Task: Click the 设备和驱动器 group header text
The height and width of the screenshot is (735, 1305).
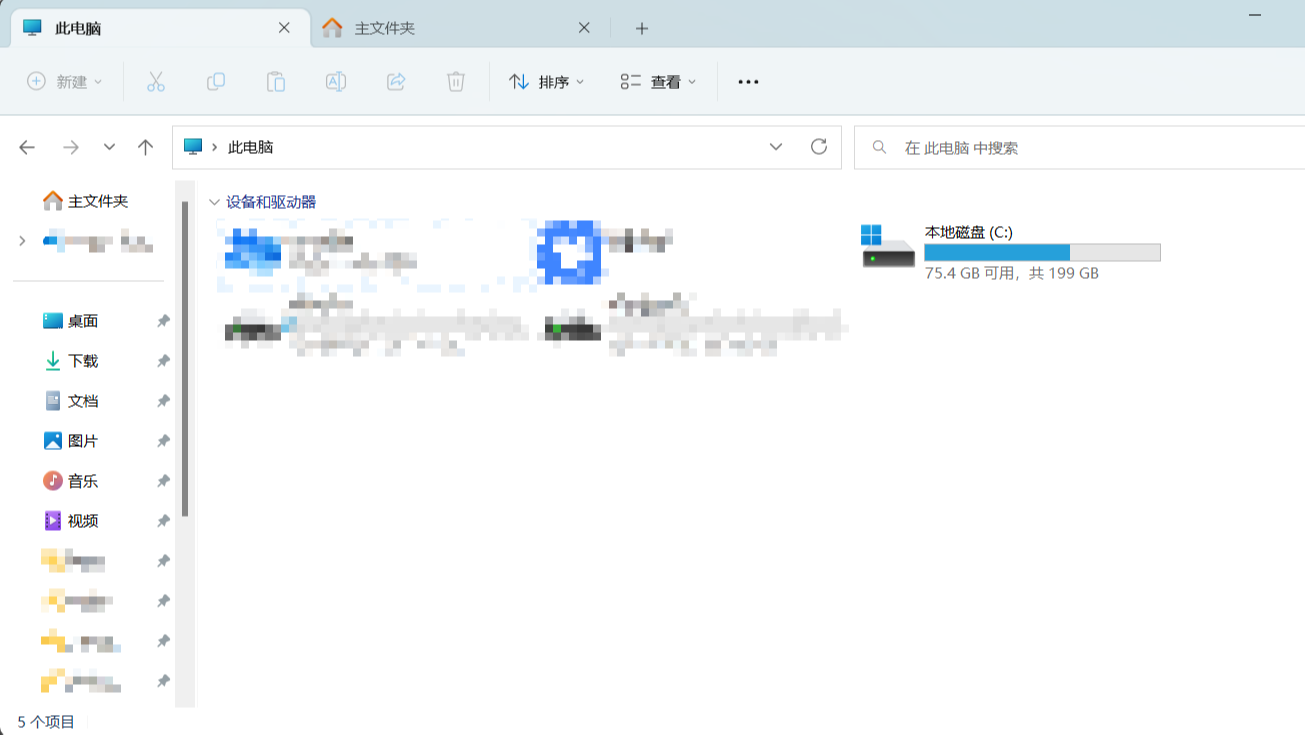Action: pyautogui.click(x=271, y=202)
